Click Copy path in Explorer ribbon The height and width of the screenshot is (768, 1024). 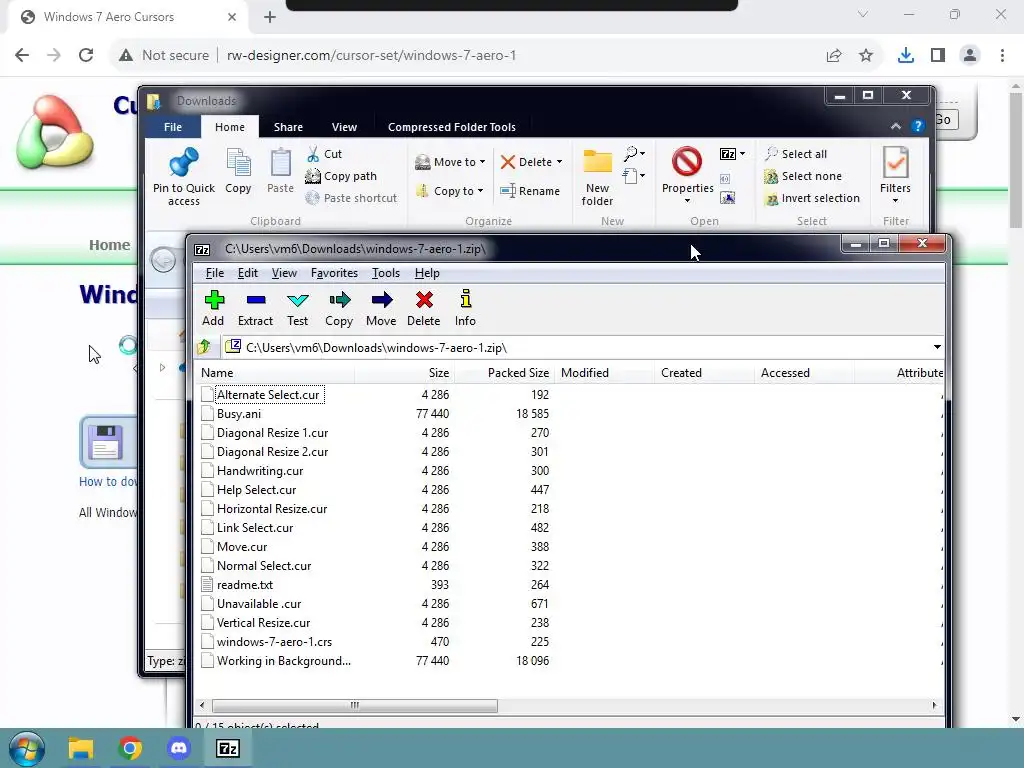[x=341, y=176]
